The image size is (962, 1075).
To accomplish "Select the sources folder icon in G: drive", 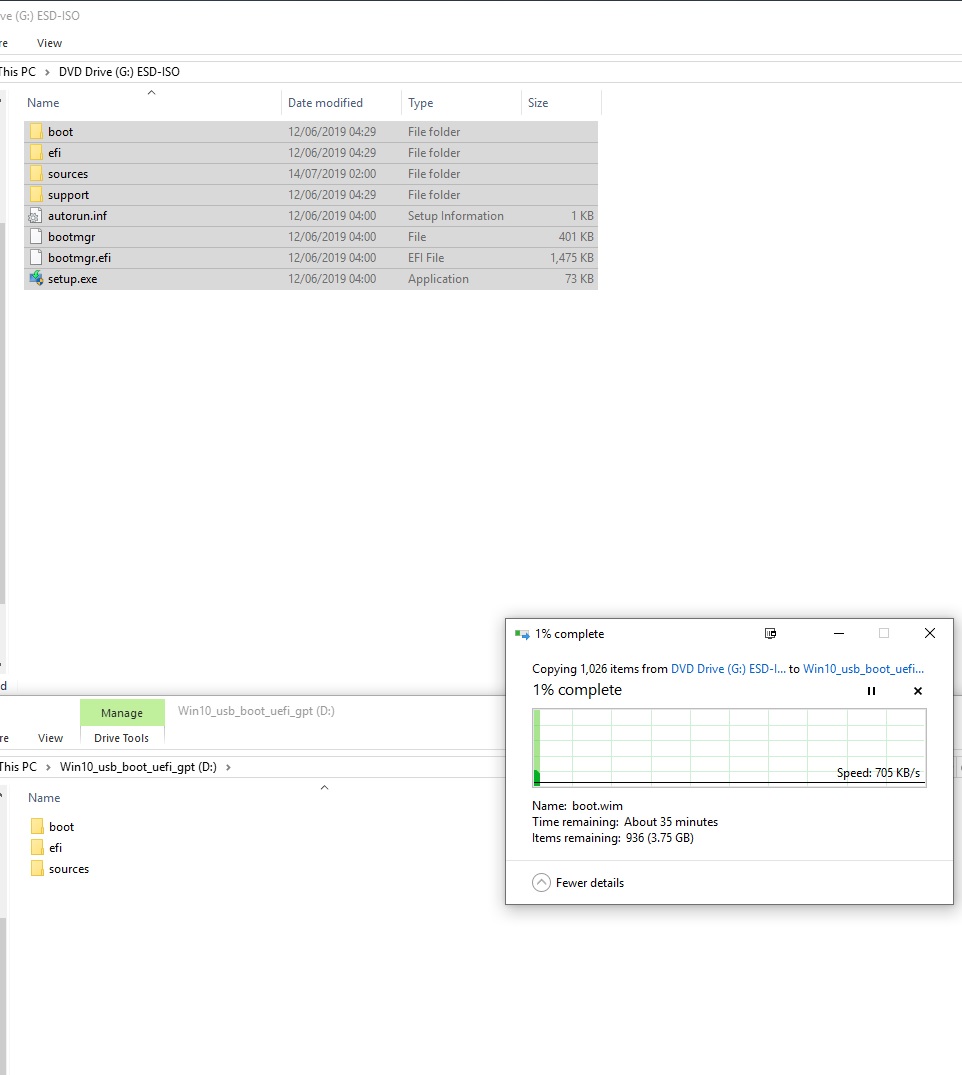I will click(x=36, y=174).
